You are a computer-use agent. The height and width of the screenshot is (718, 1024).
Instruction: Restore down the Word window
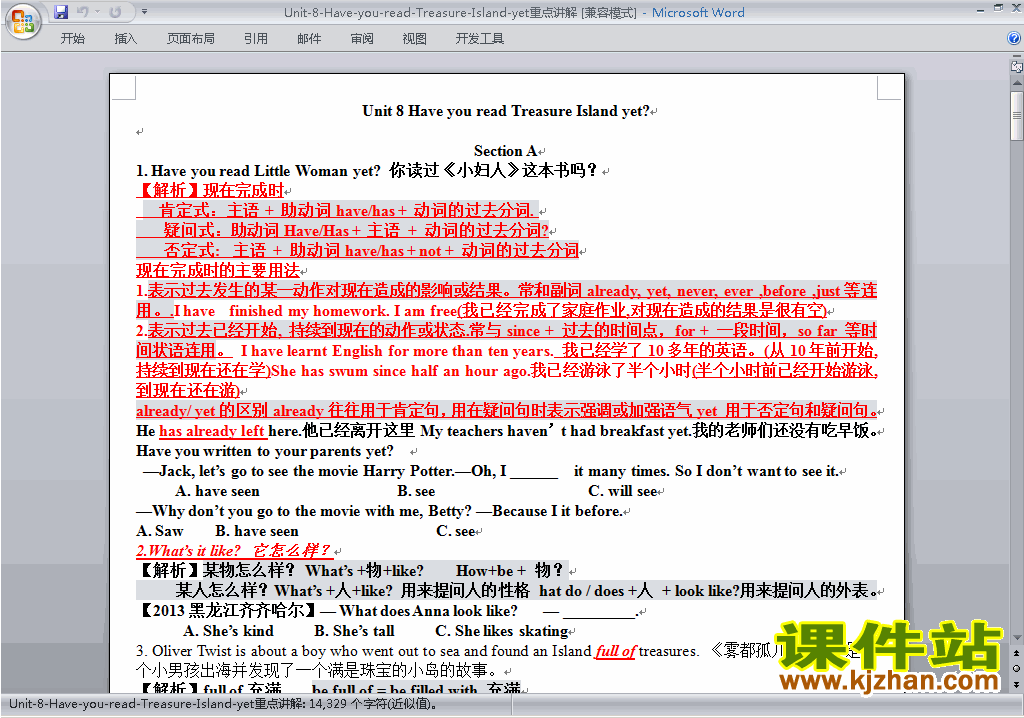(999, 8)
